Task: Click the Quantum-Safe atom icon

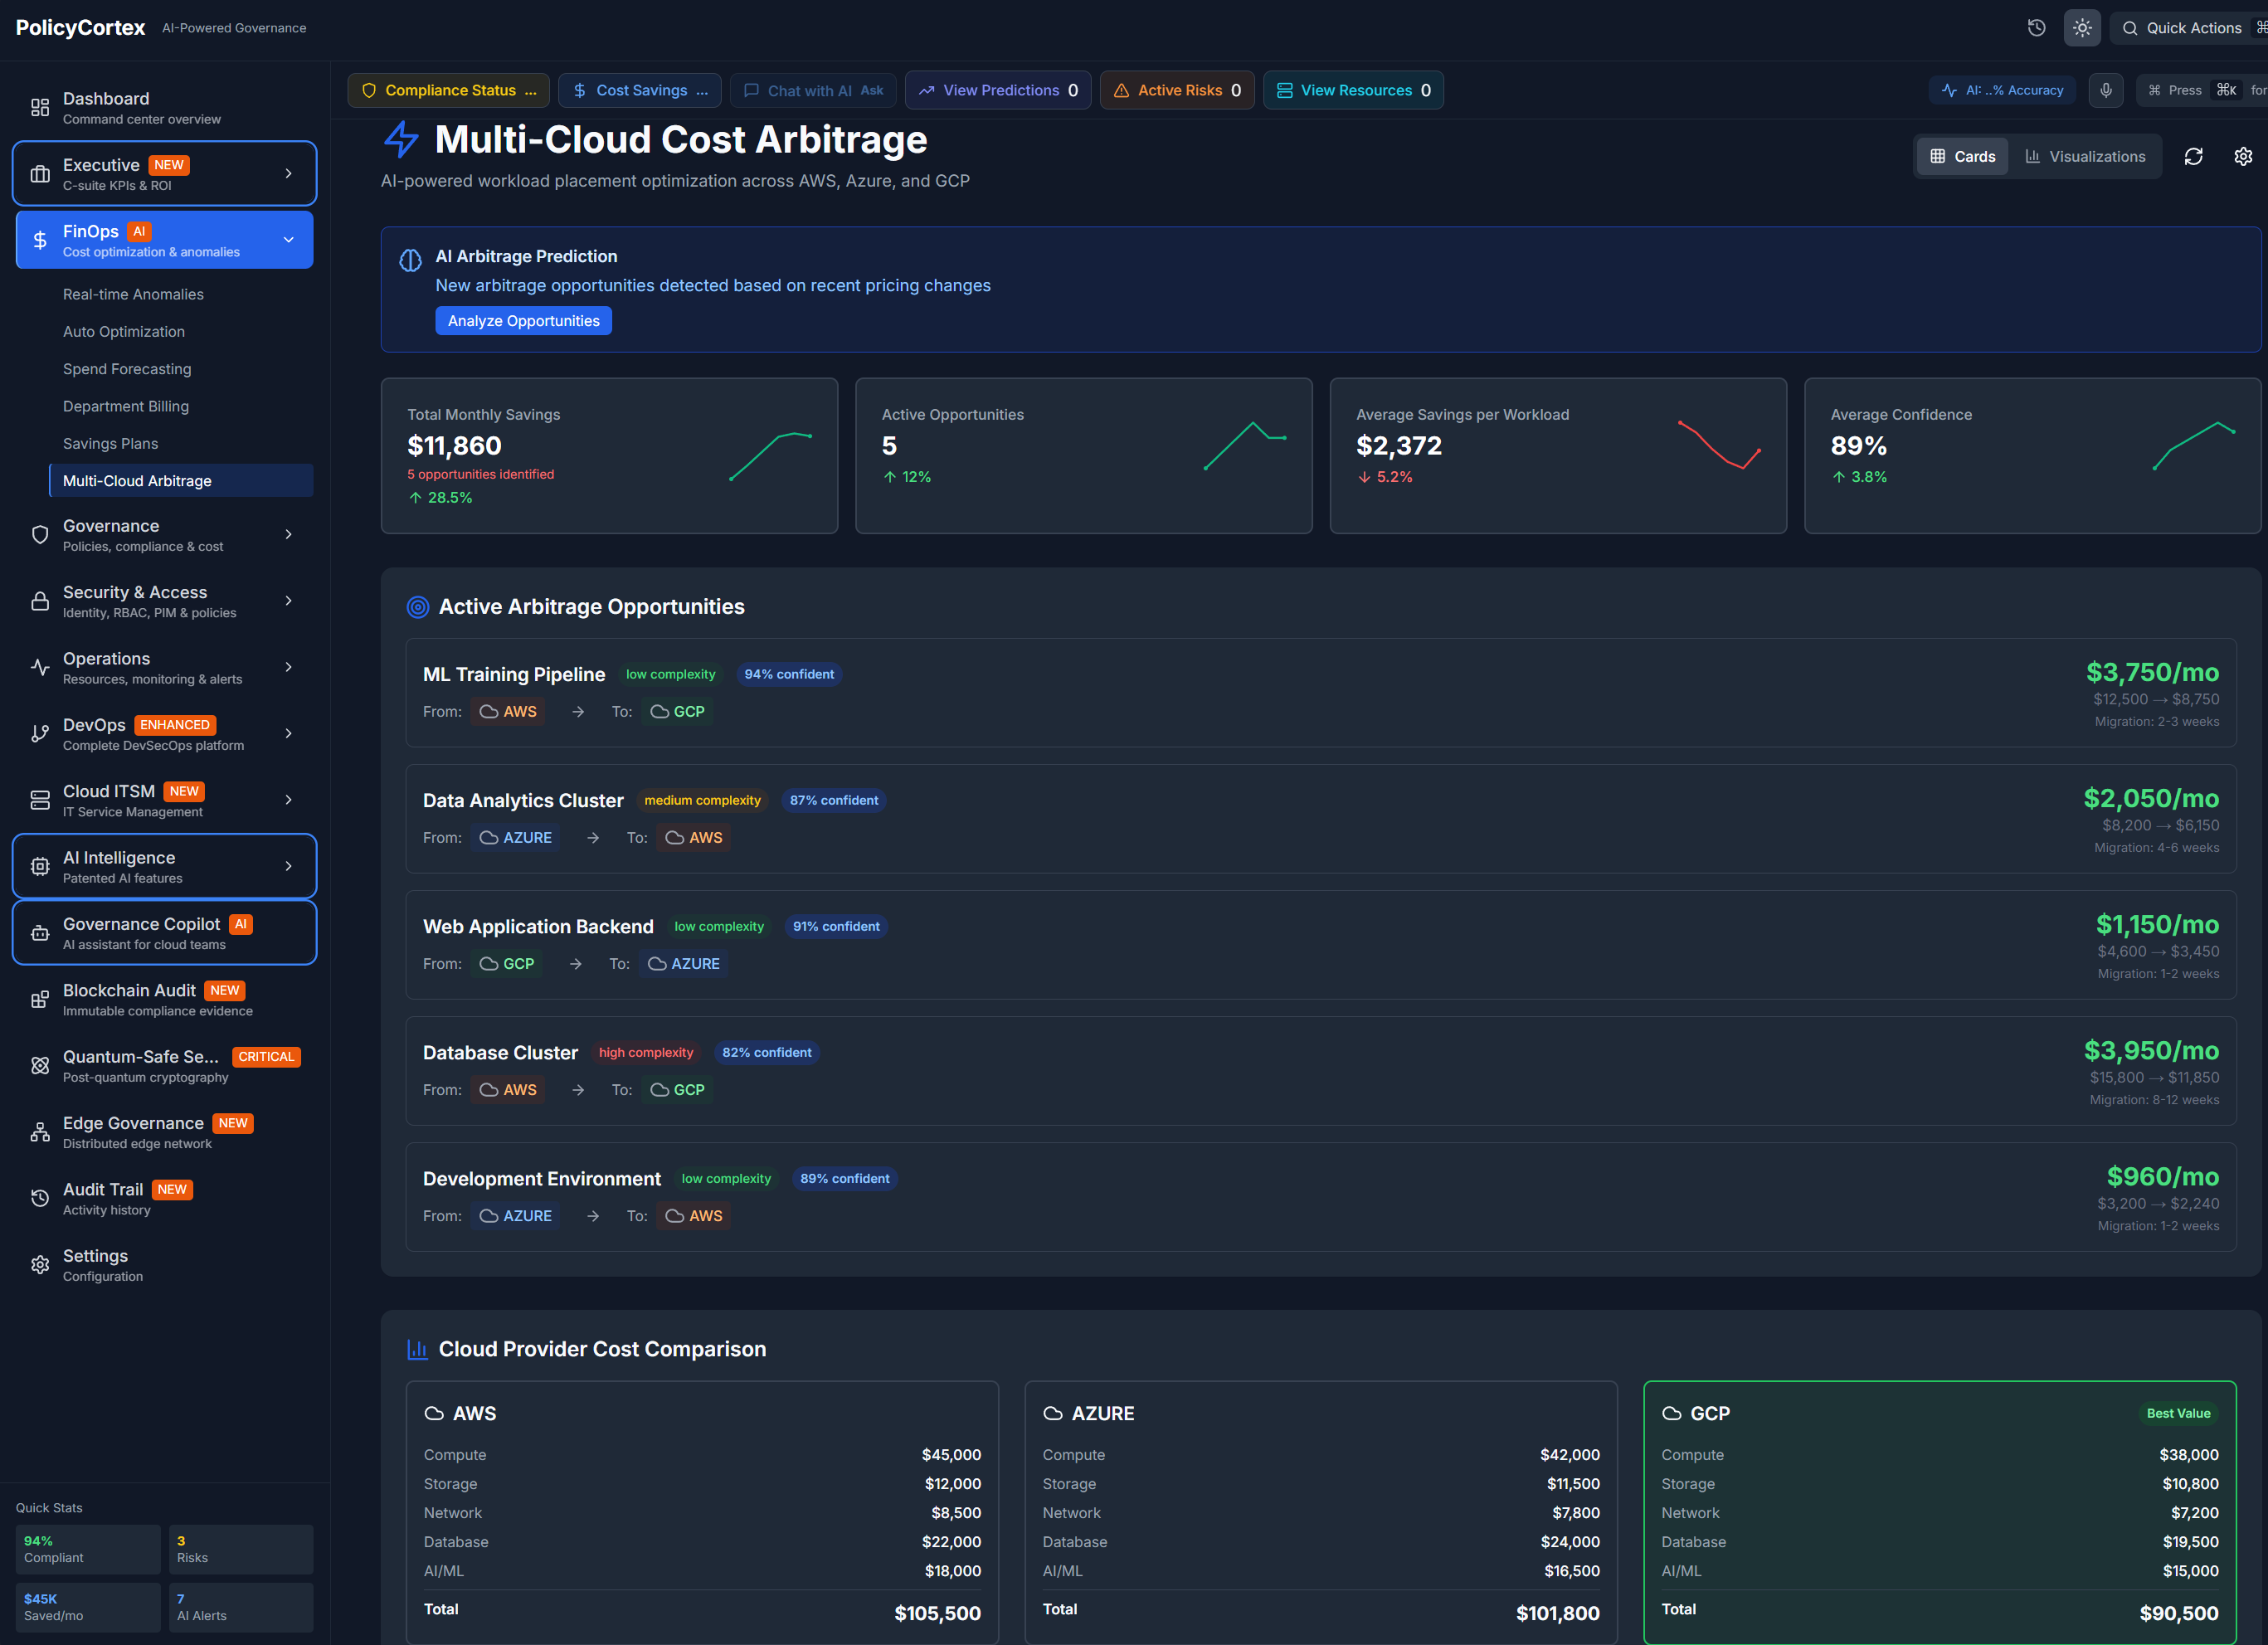Action: tap(40, 1066)
